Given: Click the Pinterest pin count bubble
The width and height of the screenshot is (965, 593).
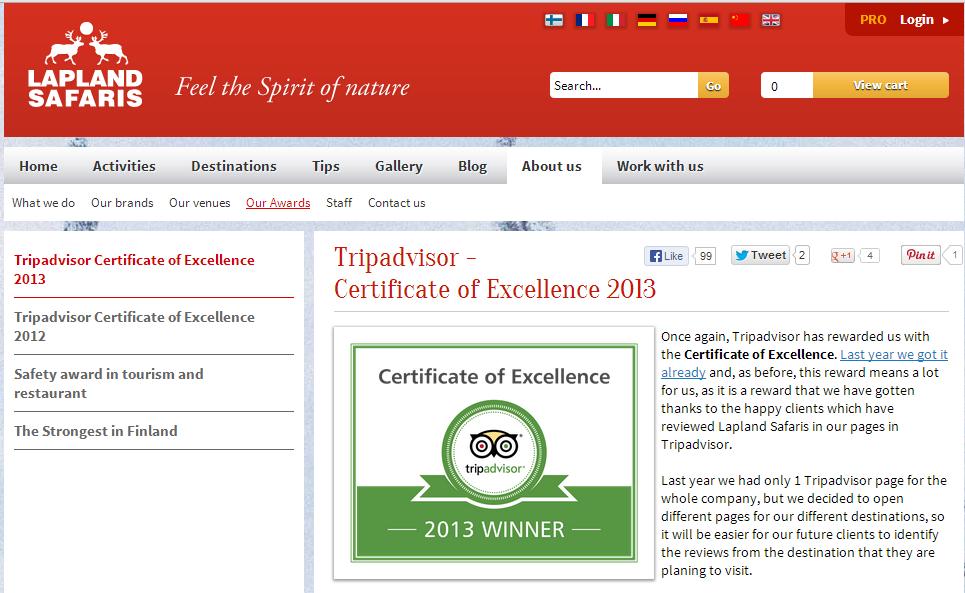Looking at the screenshot, I should point(954,255).
